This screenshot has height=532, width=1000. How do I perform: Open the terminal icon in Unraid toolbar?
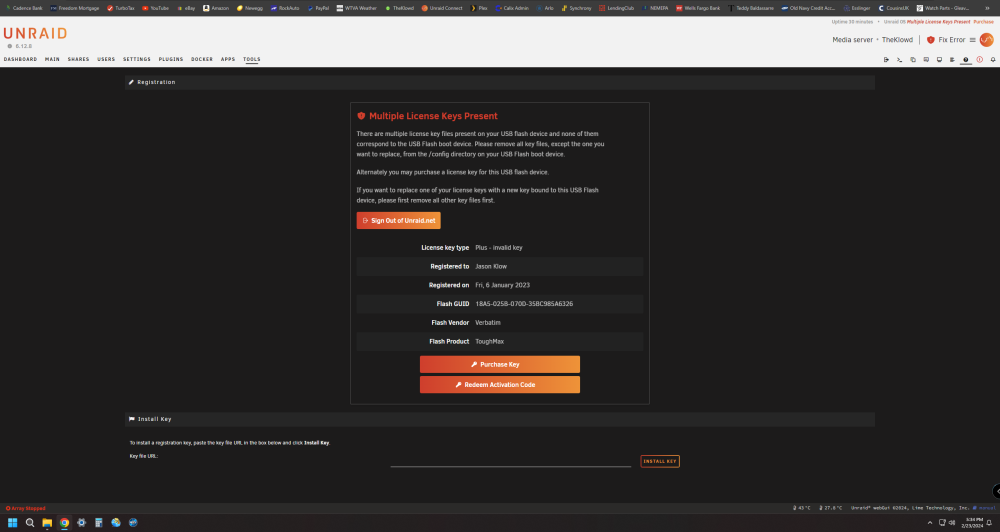coord(899,59)
